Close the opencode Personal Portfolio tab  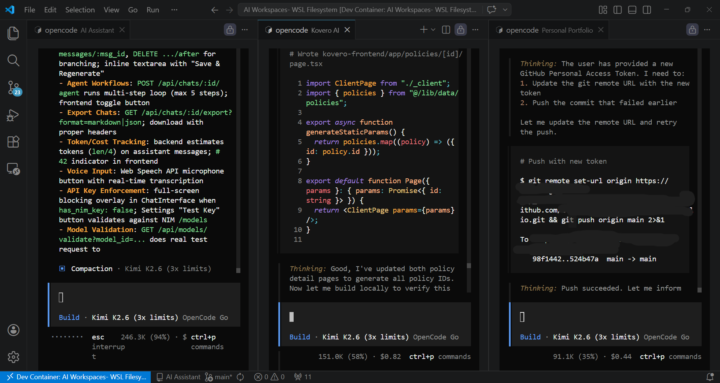[601, 30]
